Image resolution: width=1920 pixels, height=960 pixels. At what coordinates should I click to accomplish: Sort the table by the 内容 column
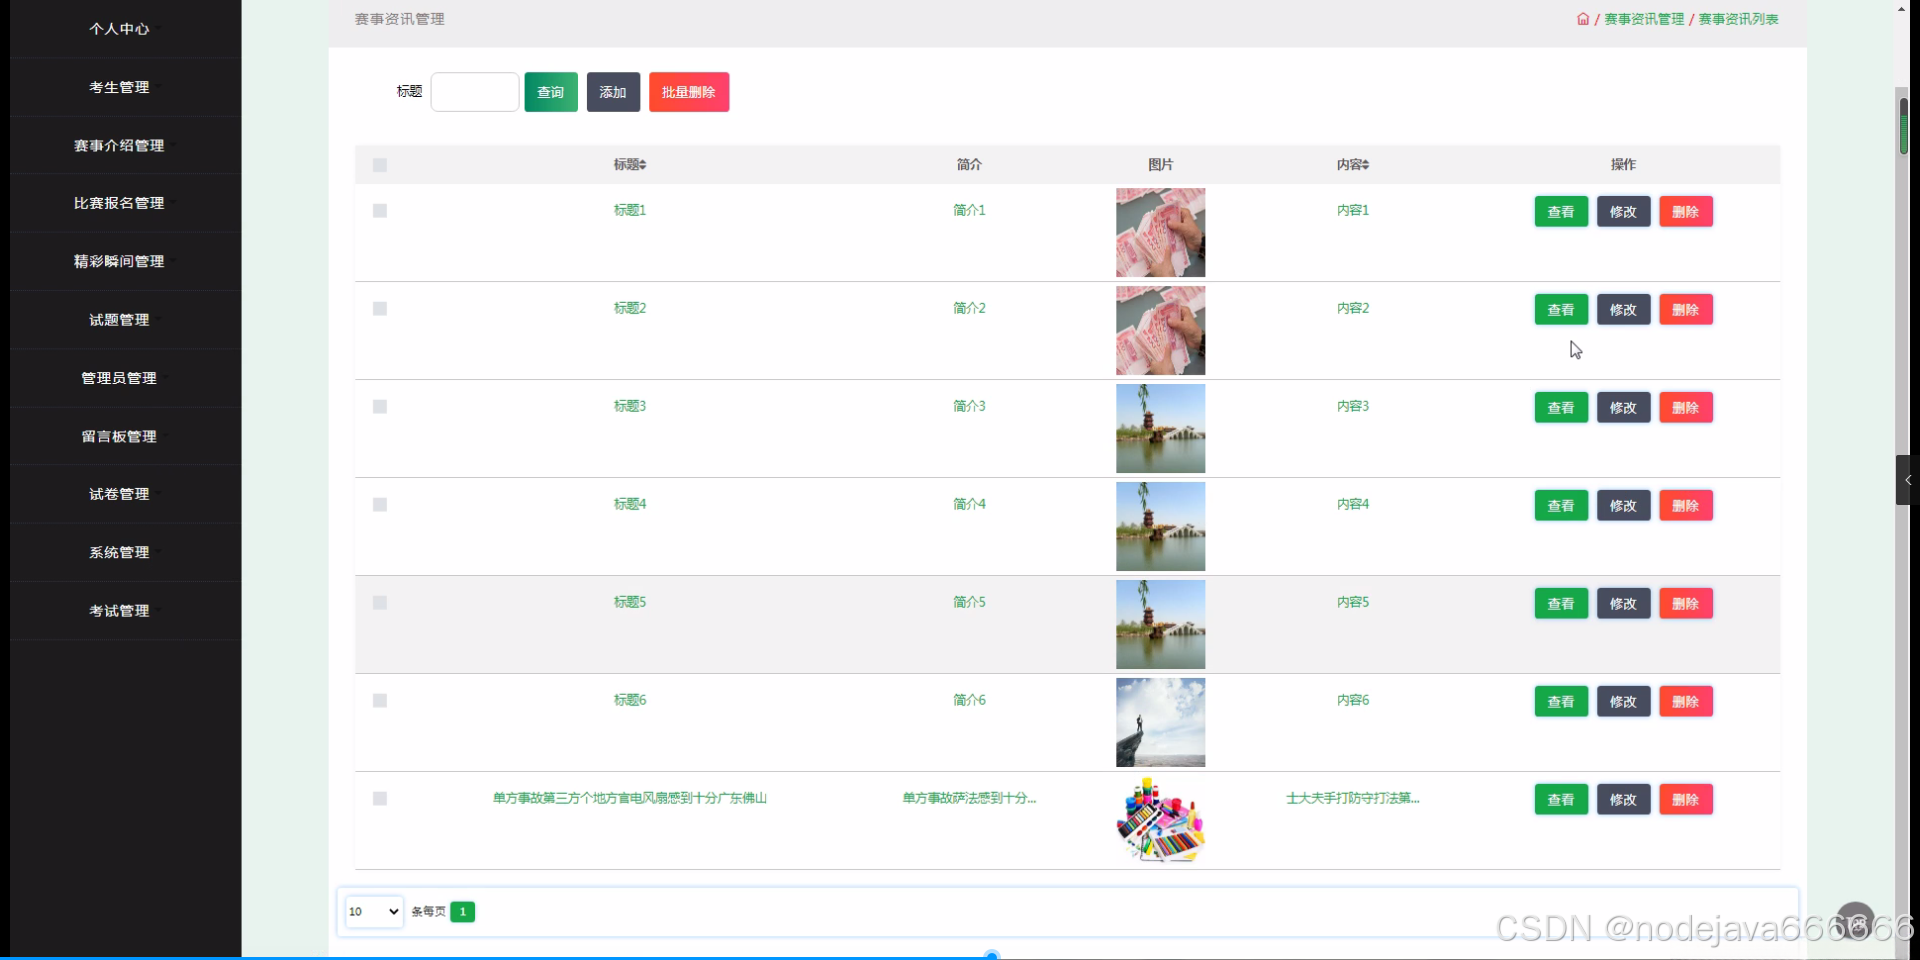tap(1353, 164)
